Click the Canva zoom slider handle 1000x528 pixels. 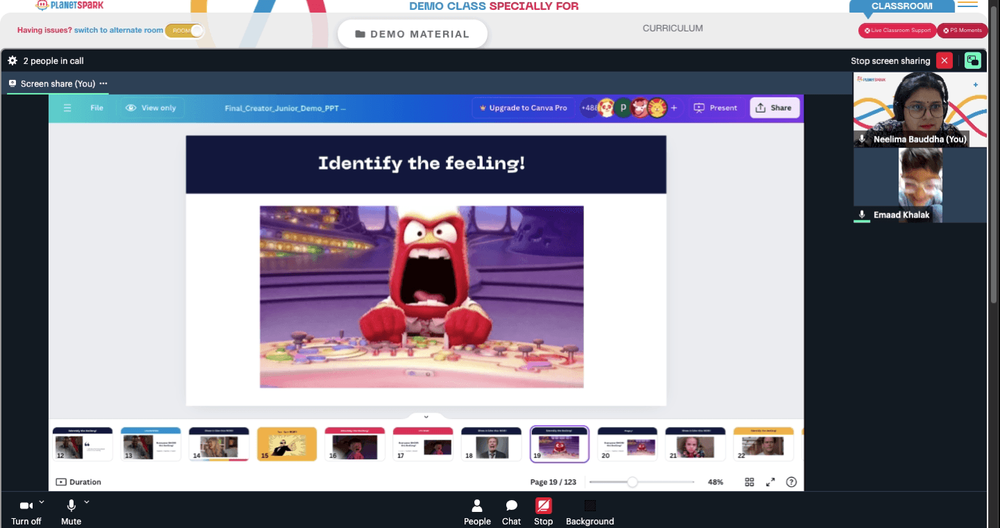632,482
